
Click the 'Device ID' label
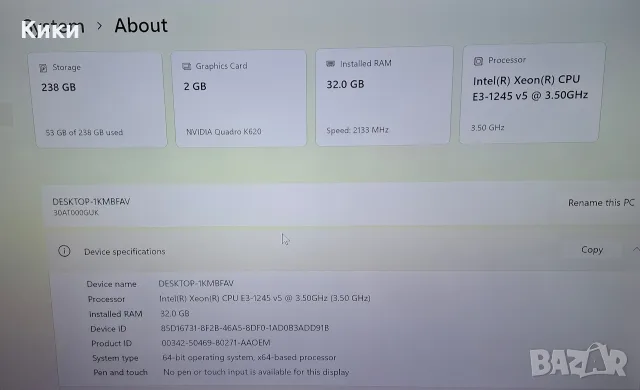coord(108,329)
